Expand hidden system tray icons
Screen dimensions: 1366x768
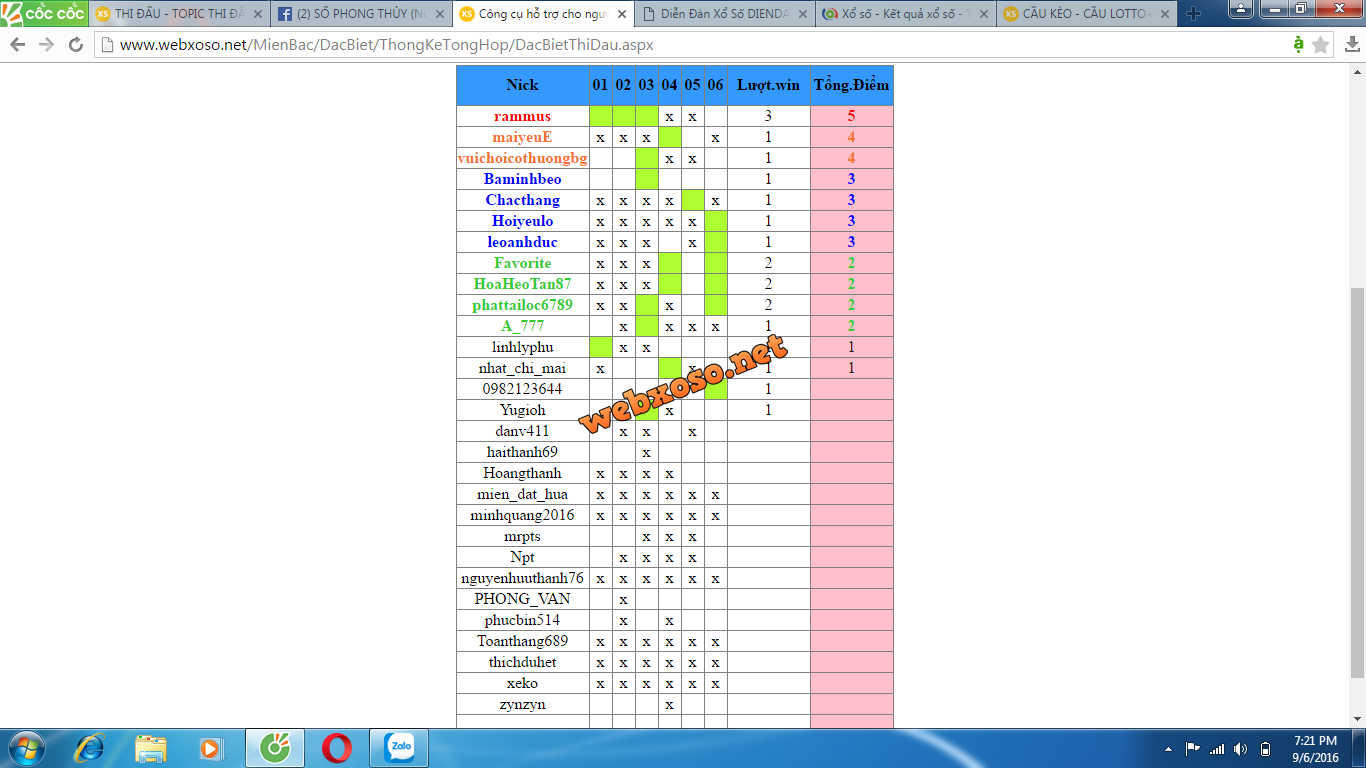pos(1168,748)
